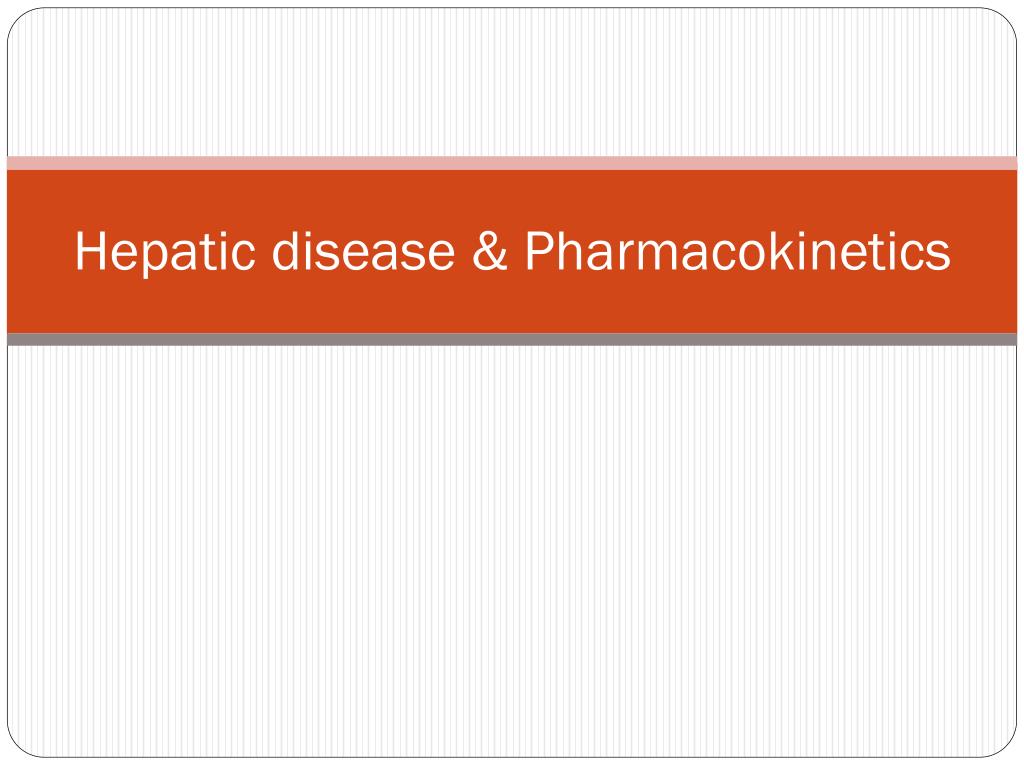Select the word "Pharmacokinetics" in the title
The width and height of the screenshot is (1024, 768).
738,251
